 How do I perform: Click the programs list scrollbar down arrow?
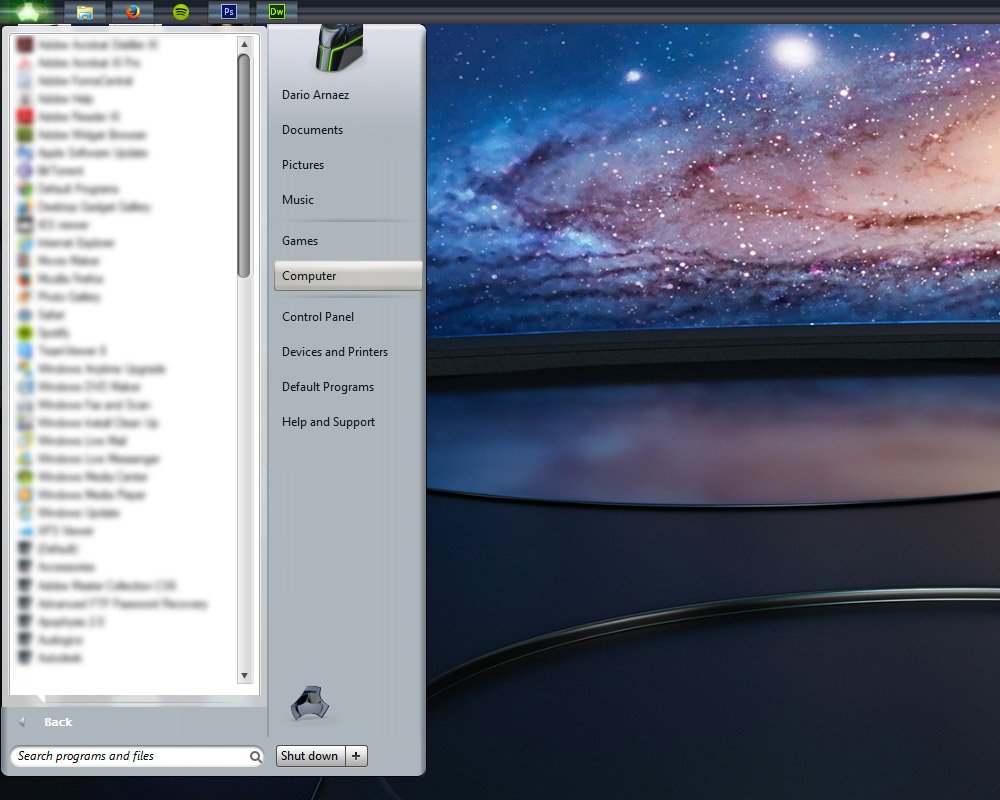[x=244, y=676]
